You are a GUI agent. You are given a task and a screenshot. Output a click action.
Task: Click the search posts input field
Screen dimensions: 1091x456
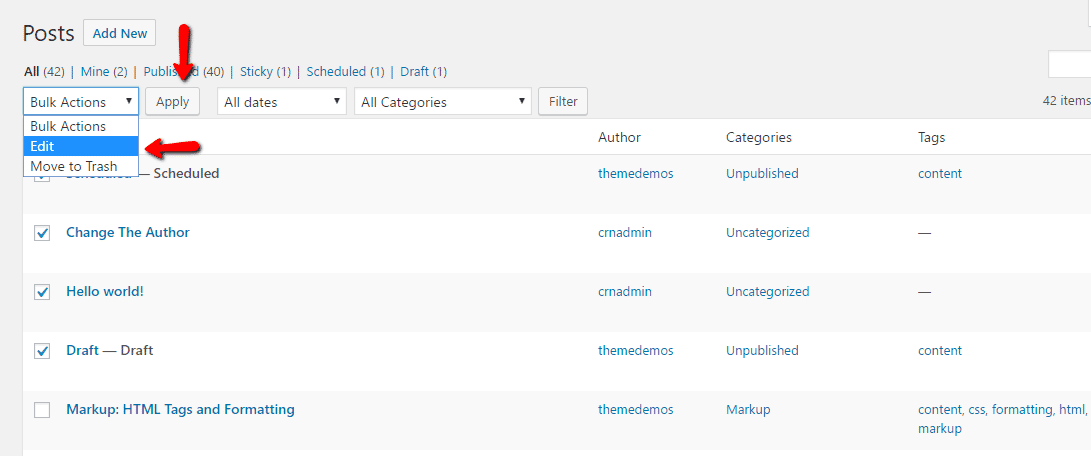tap(1069, 65)
